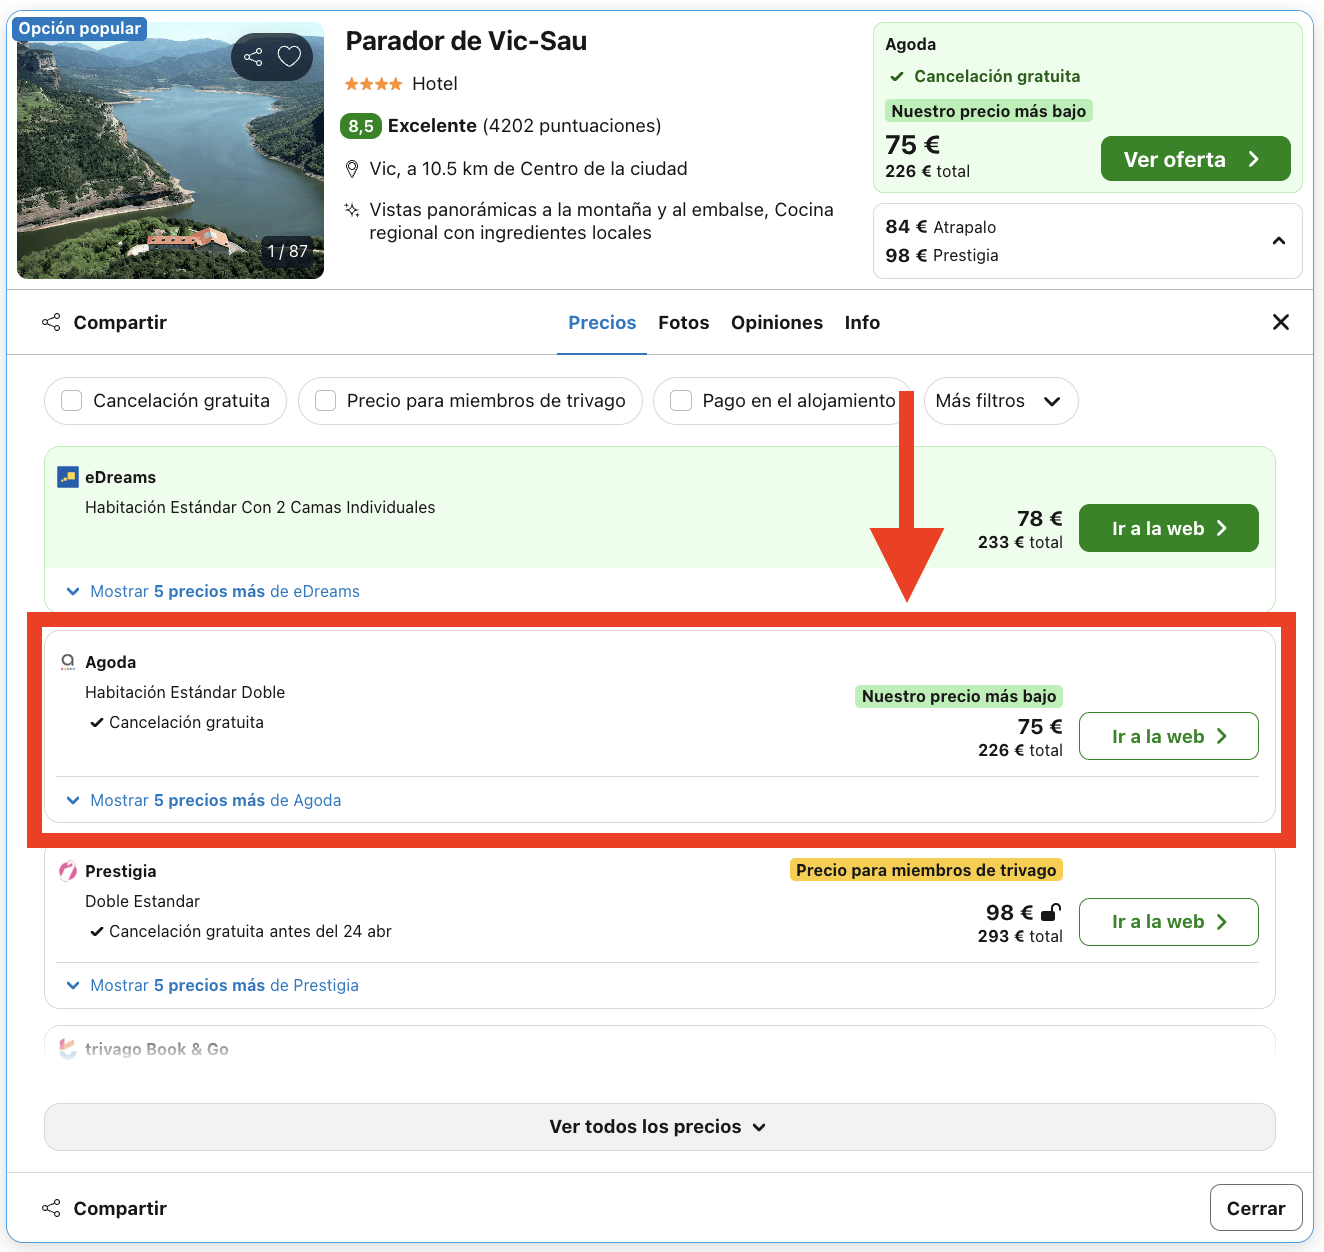1324x1252 pixels.
Task: Click the Cerrar button
Action: click(x=1256, y=1208)
